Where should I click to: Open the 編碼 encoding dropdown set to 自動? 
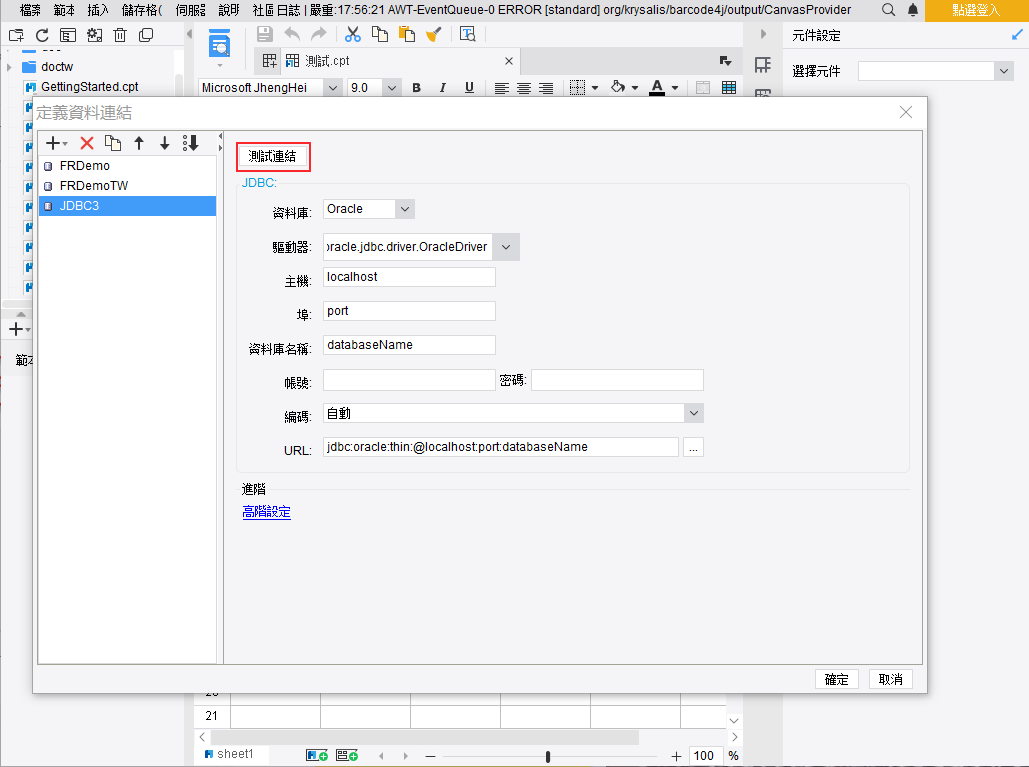point(694,412)
